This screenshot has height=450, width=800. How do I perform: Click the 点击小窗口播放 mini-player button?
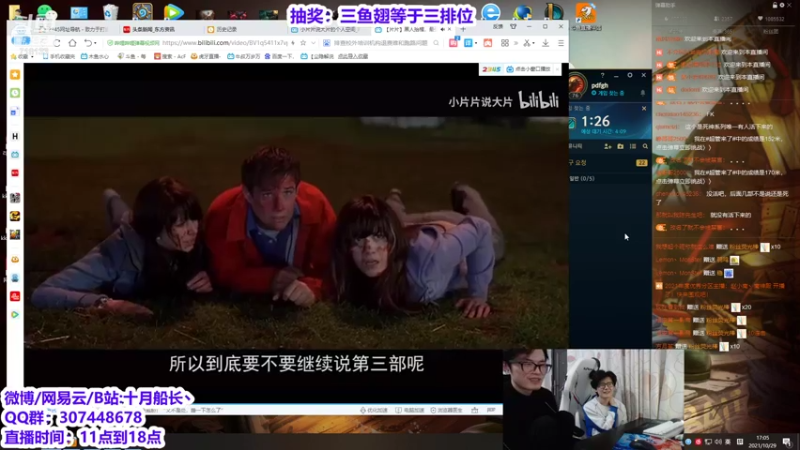click(x=528, y=69)
